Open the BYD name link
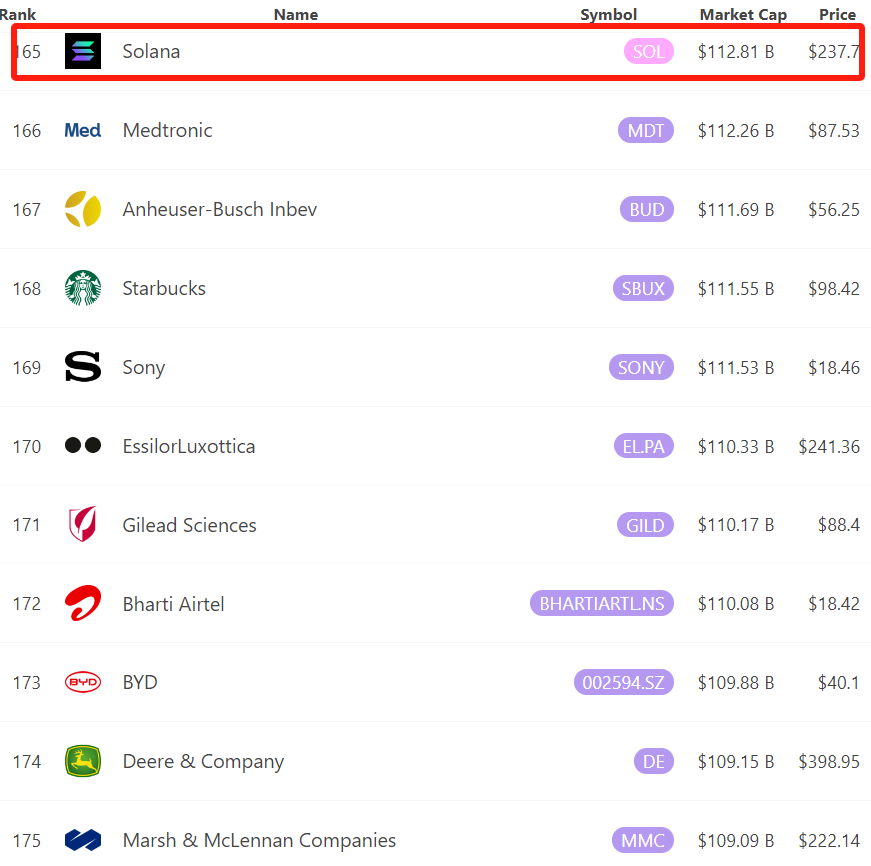The width and height of the screenshot is (871, 866). pyautogui.click(x=140, y=682)
